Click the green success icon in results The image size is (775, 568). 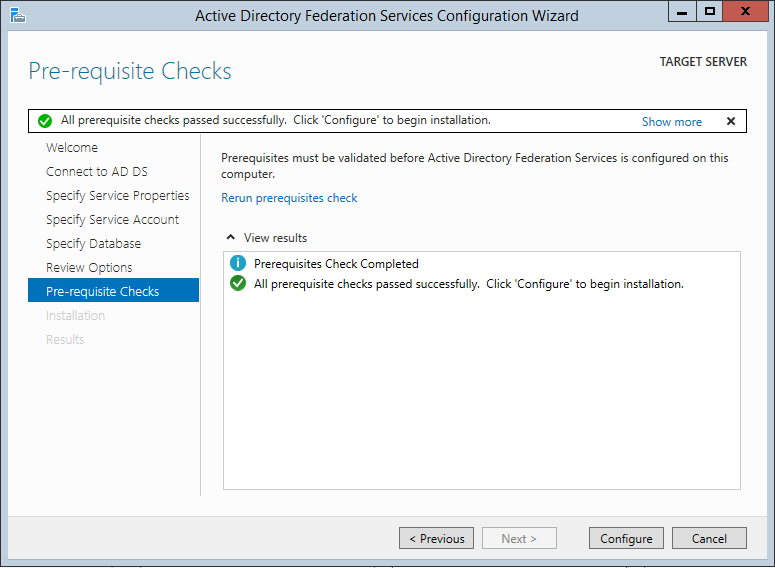tap(238, 284)
